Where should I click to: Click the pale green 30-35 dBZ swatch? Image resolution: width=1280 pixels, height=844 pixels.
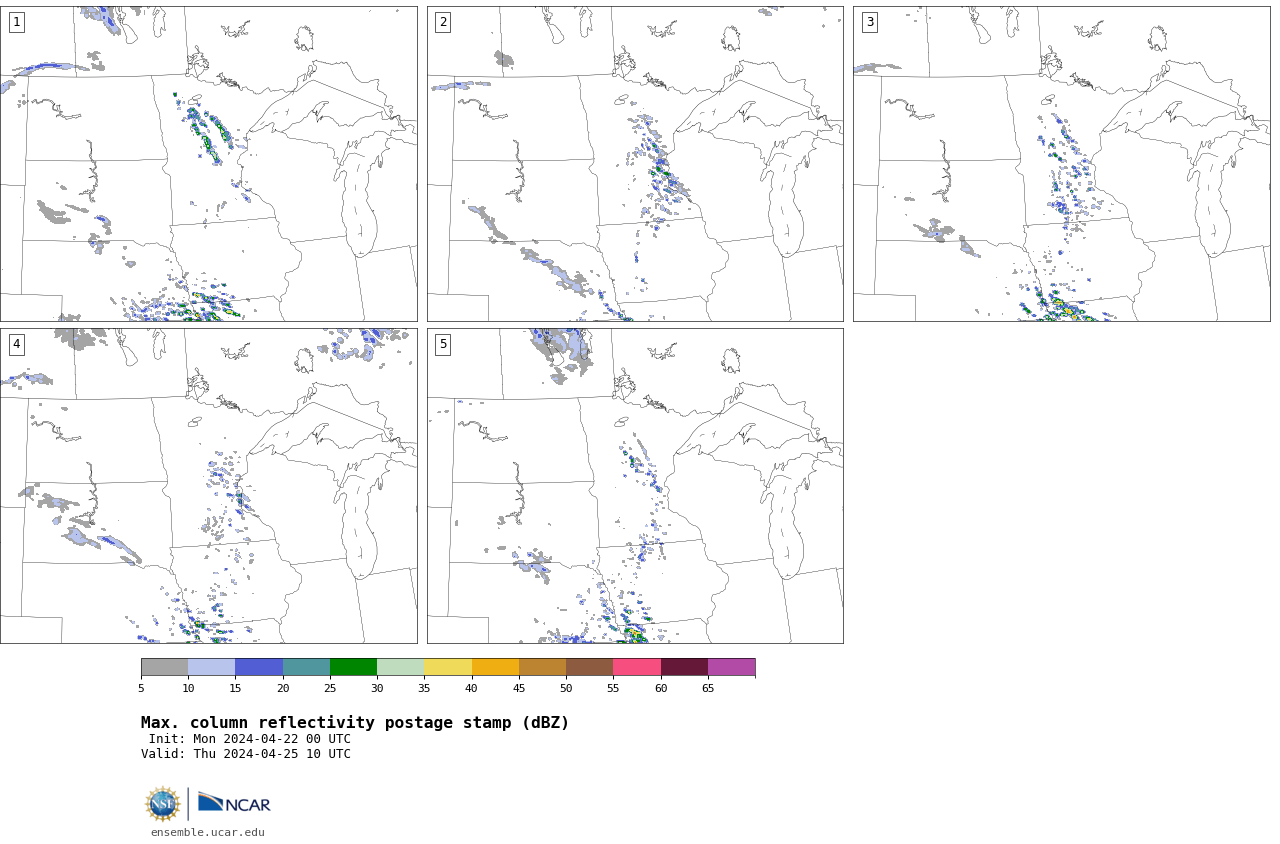tap(401, 667)
